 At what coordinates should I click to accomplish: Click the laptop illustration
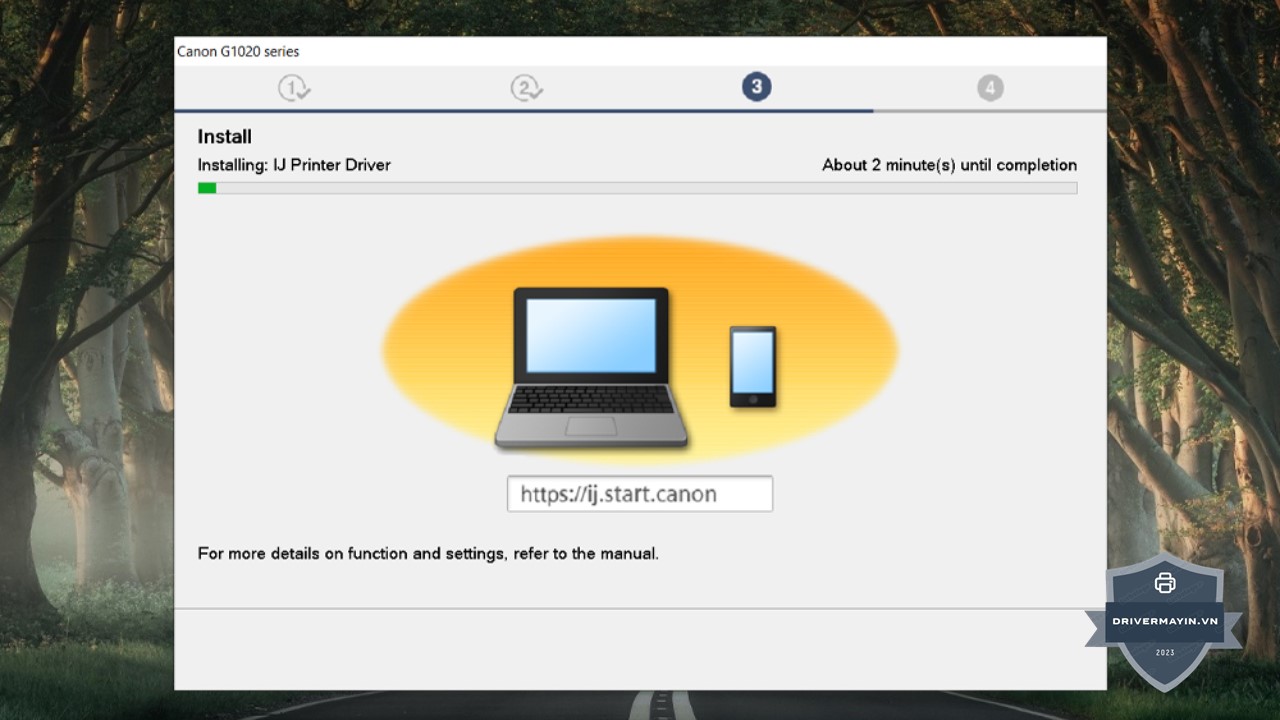590,366
